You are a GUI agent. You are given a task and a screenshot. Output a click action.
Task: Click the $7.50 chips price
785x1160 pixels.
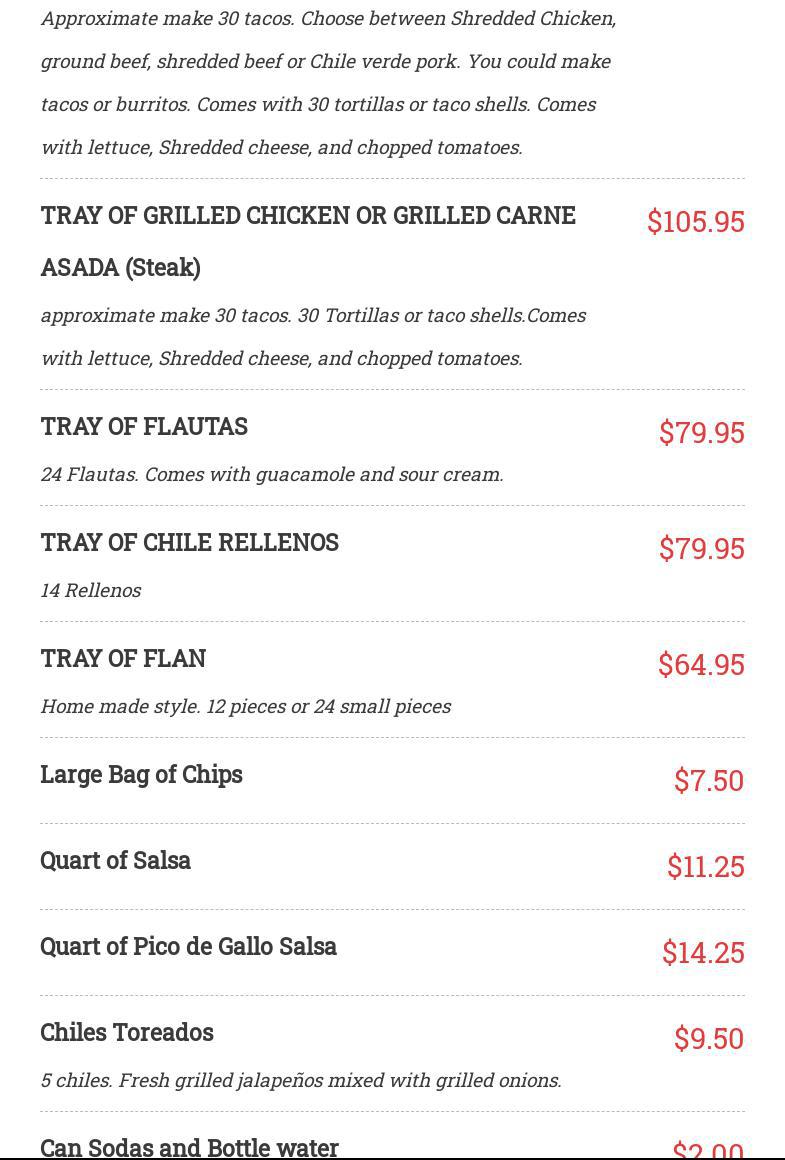click(708, 780)
